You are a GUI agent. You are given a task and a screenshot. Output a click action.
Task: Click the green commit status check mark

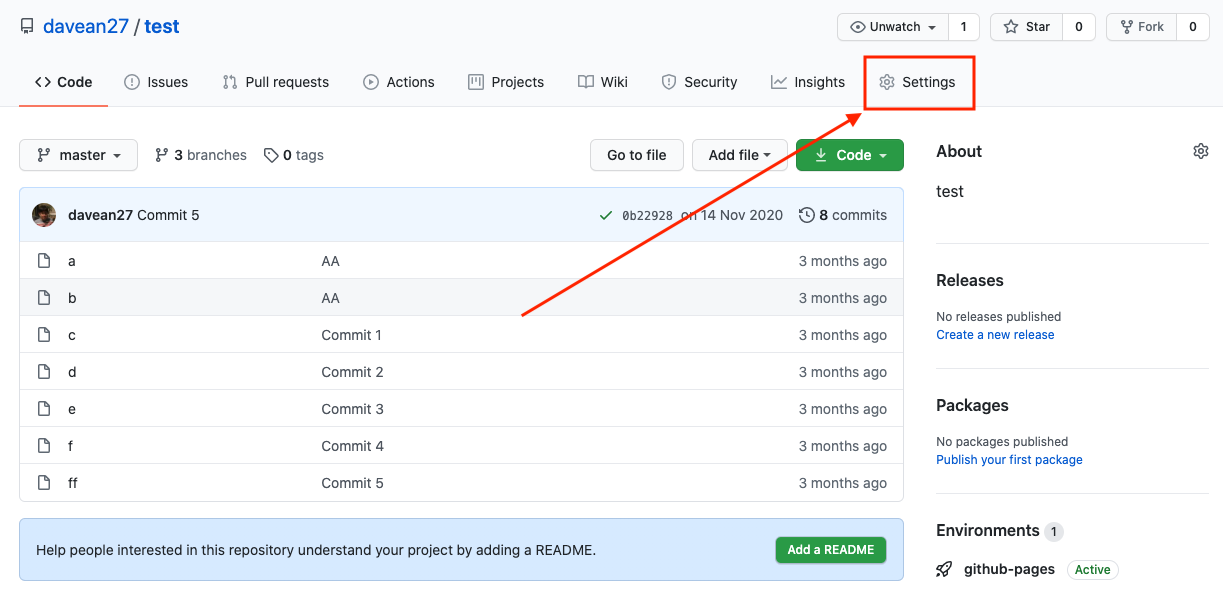[x=606, y=215]
